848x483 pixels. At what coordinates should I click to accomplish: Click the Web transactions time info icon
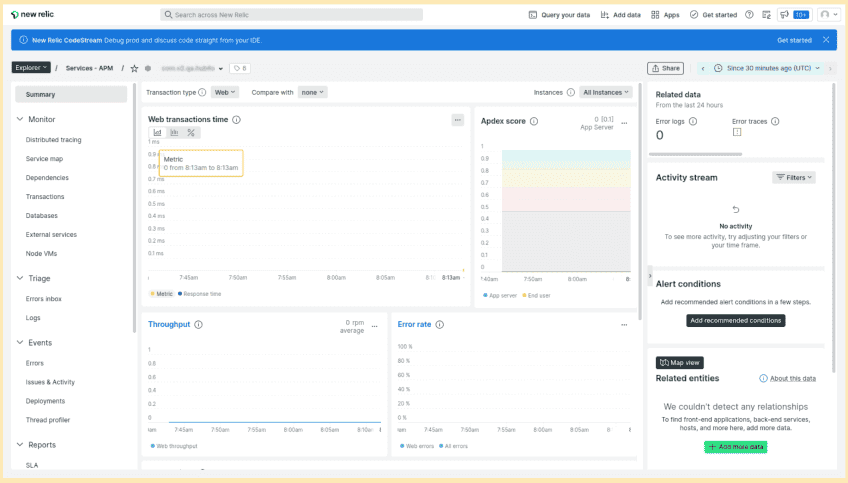point(236,120)
